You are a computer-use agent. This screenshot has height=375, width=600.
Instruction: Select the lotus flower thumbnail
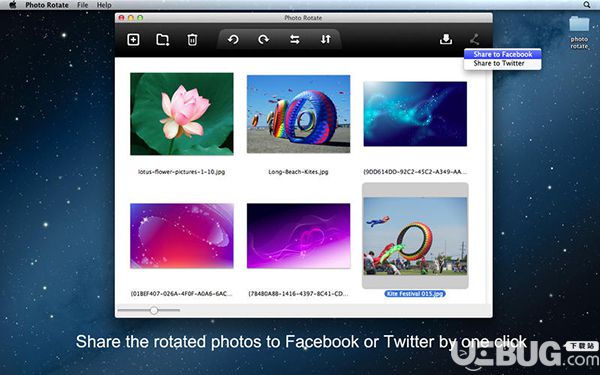[182, 114]
